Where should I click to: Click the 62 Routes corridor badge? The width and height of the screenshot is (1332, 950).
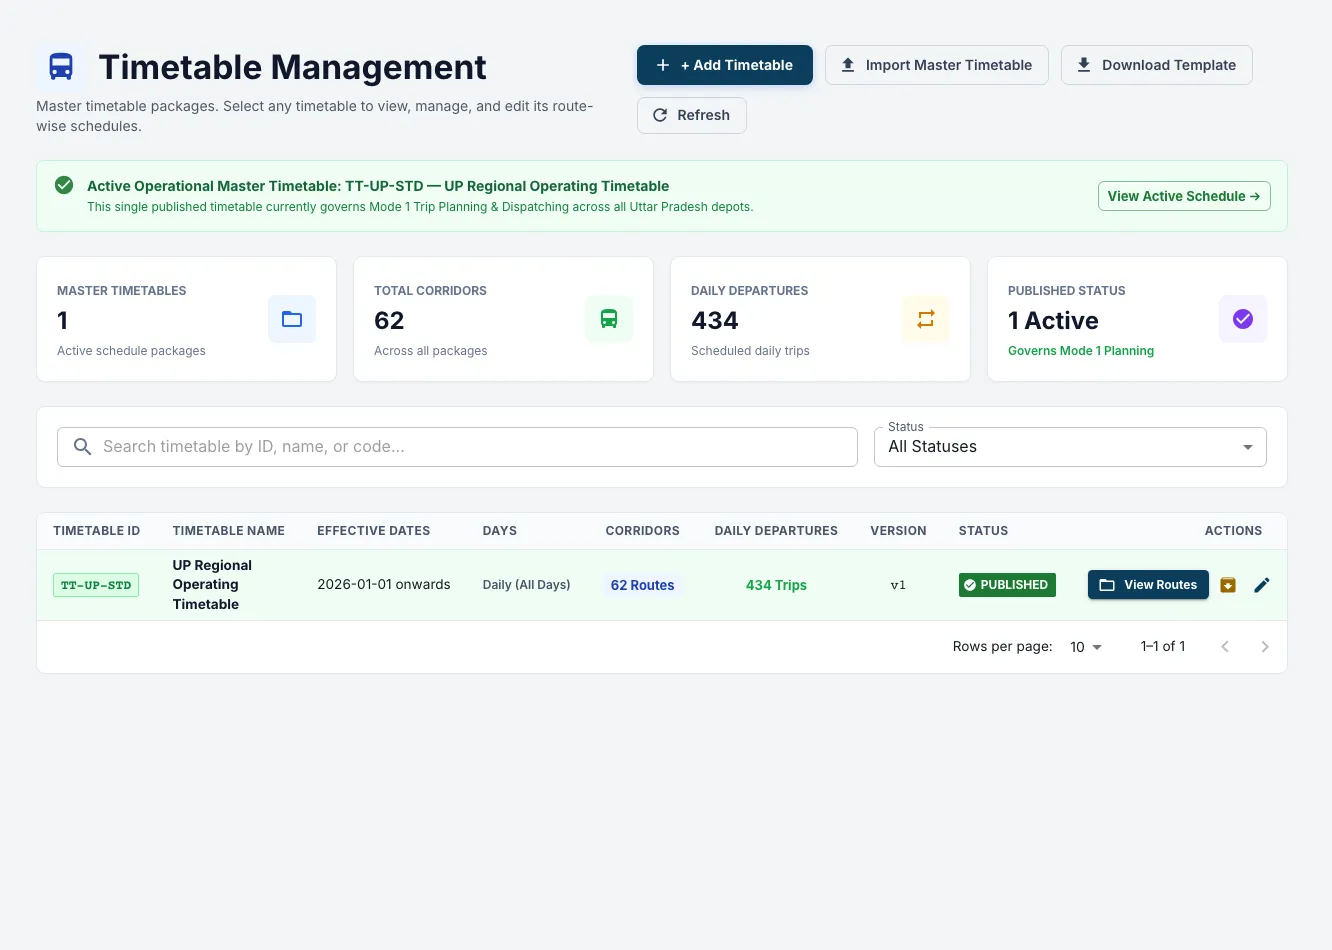click(x=643, y=585)
